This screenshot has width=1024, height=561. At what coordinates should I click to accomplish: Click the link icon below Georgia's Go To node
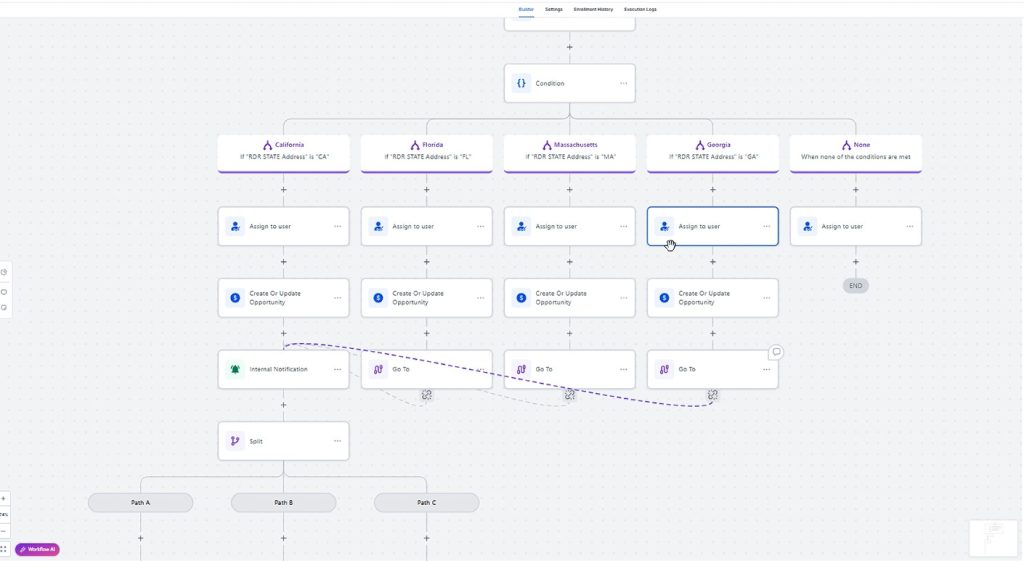pyautogui.click(x=713, y=395)
